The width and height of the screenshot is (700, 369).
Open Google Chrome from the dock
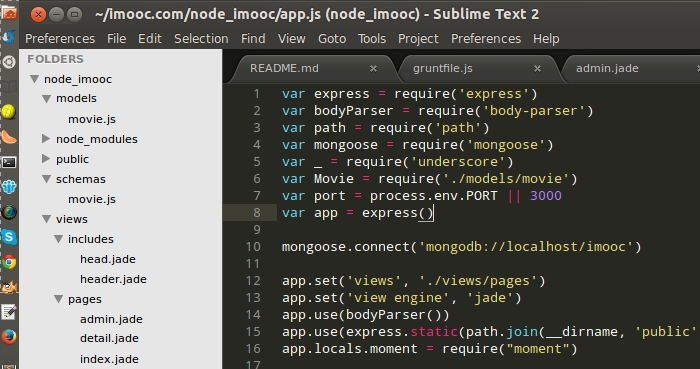click(x=9, y=262)
